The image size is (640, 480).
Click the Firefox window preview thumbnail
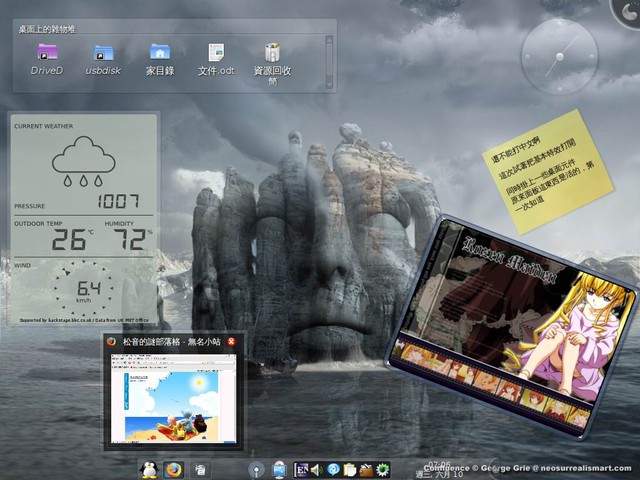click(174, 398)
